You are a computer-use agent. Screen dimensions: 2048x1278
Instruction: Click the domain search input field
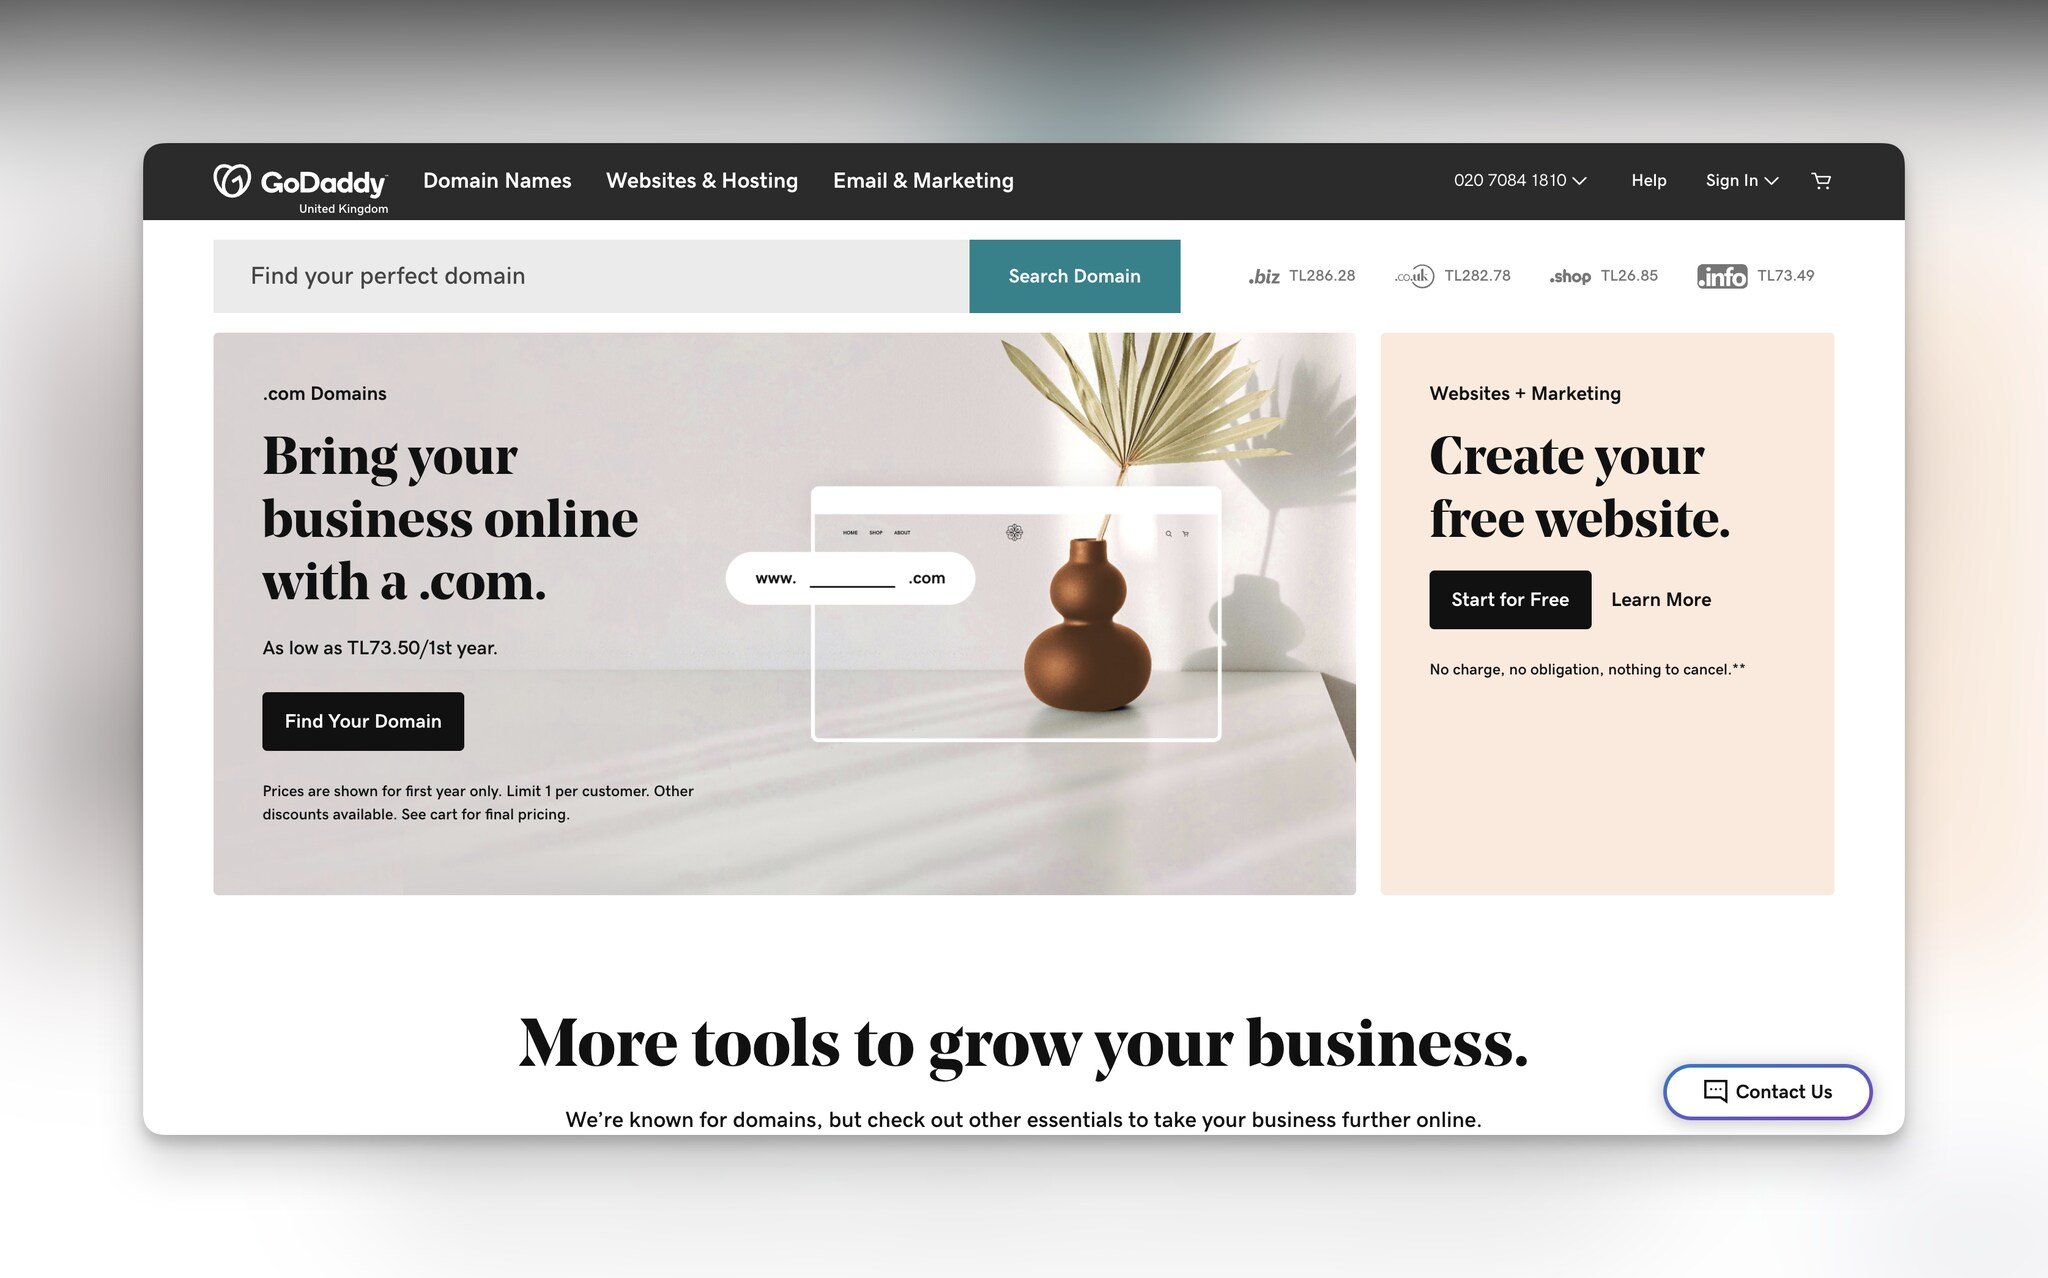(x=590, y=275)
